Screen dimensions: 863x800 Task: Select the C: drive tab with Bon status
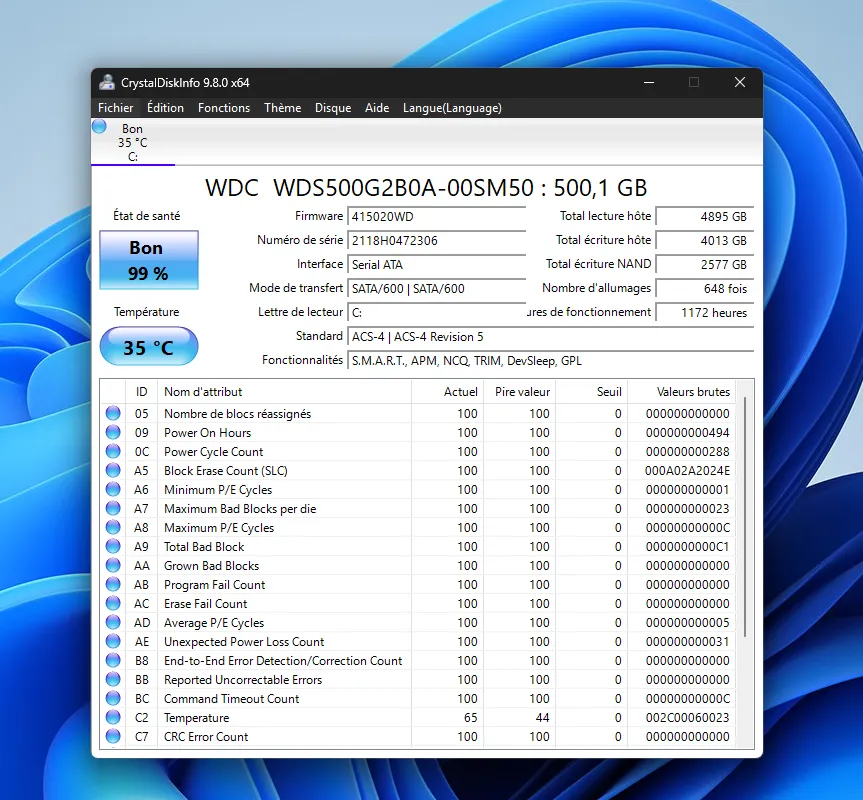[x=133, y=143]
